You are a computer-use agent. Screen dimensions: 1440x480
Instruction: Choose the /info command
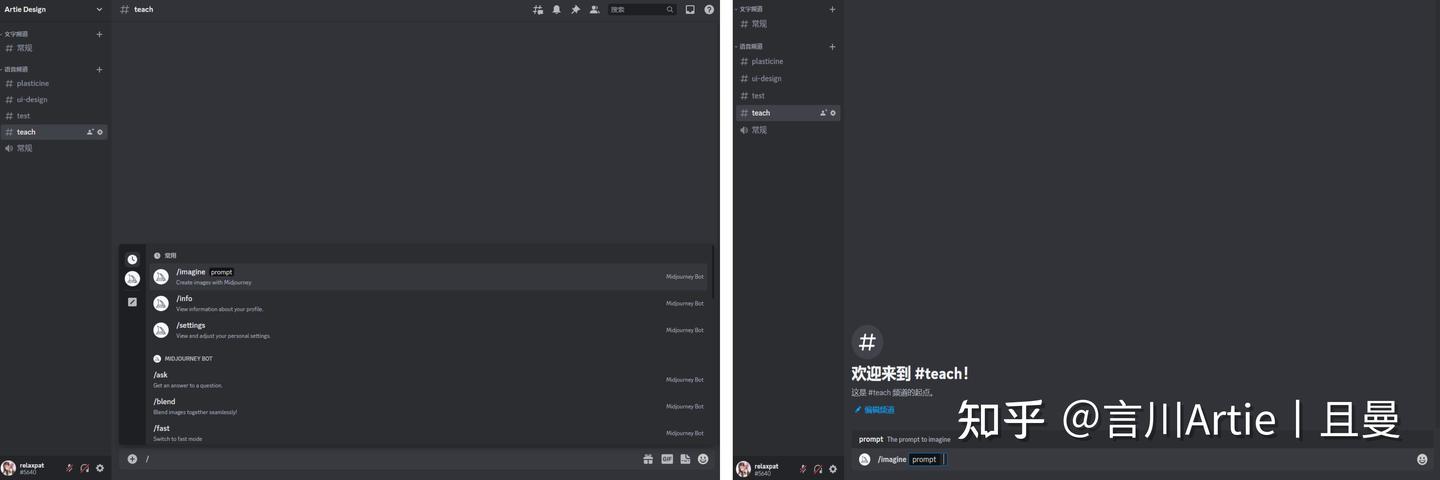pyautogui.click(x=428, y=303)
